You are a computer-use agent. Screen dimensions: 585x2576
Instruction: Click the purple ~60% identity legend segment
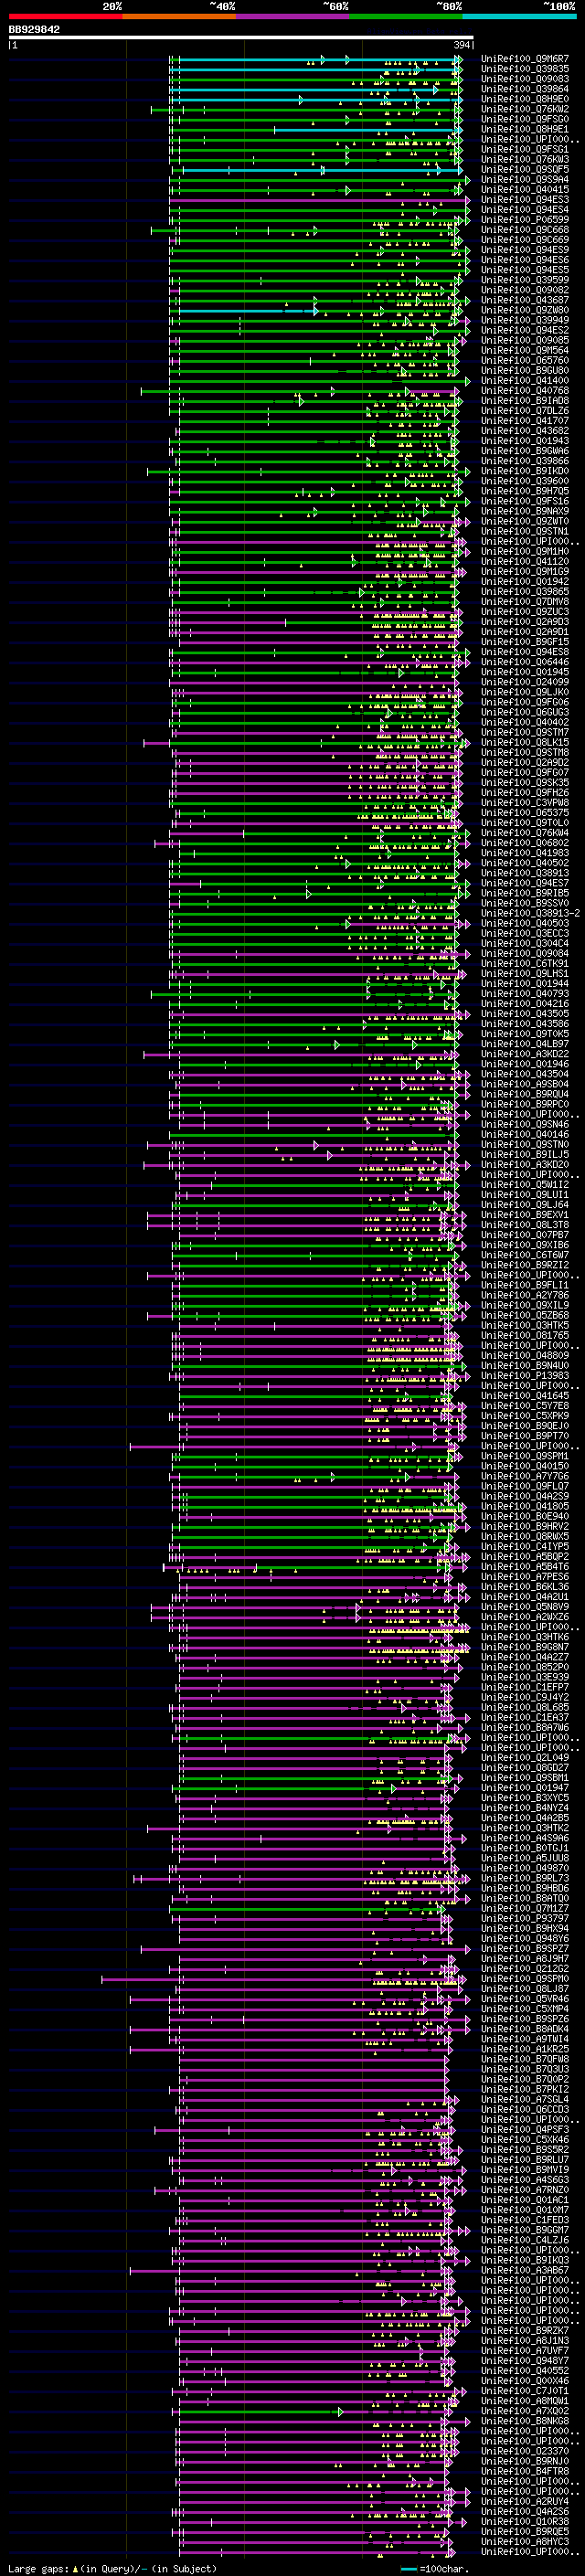(x=292, y=16)
